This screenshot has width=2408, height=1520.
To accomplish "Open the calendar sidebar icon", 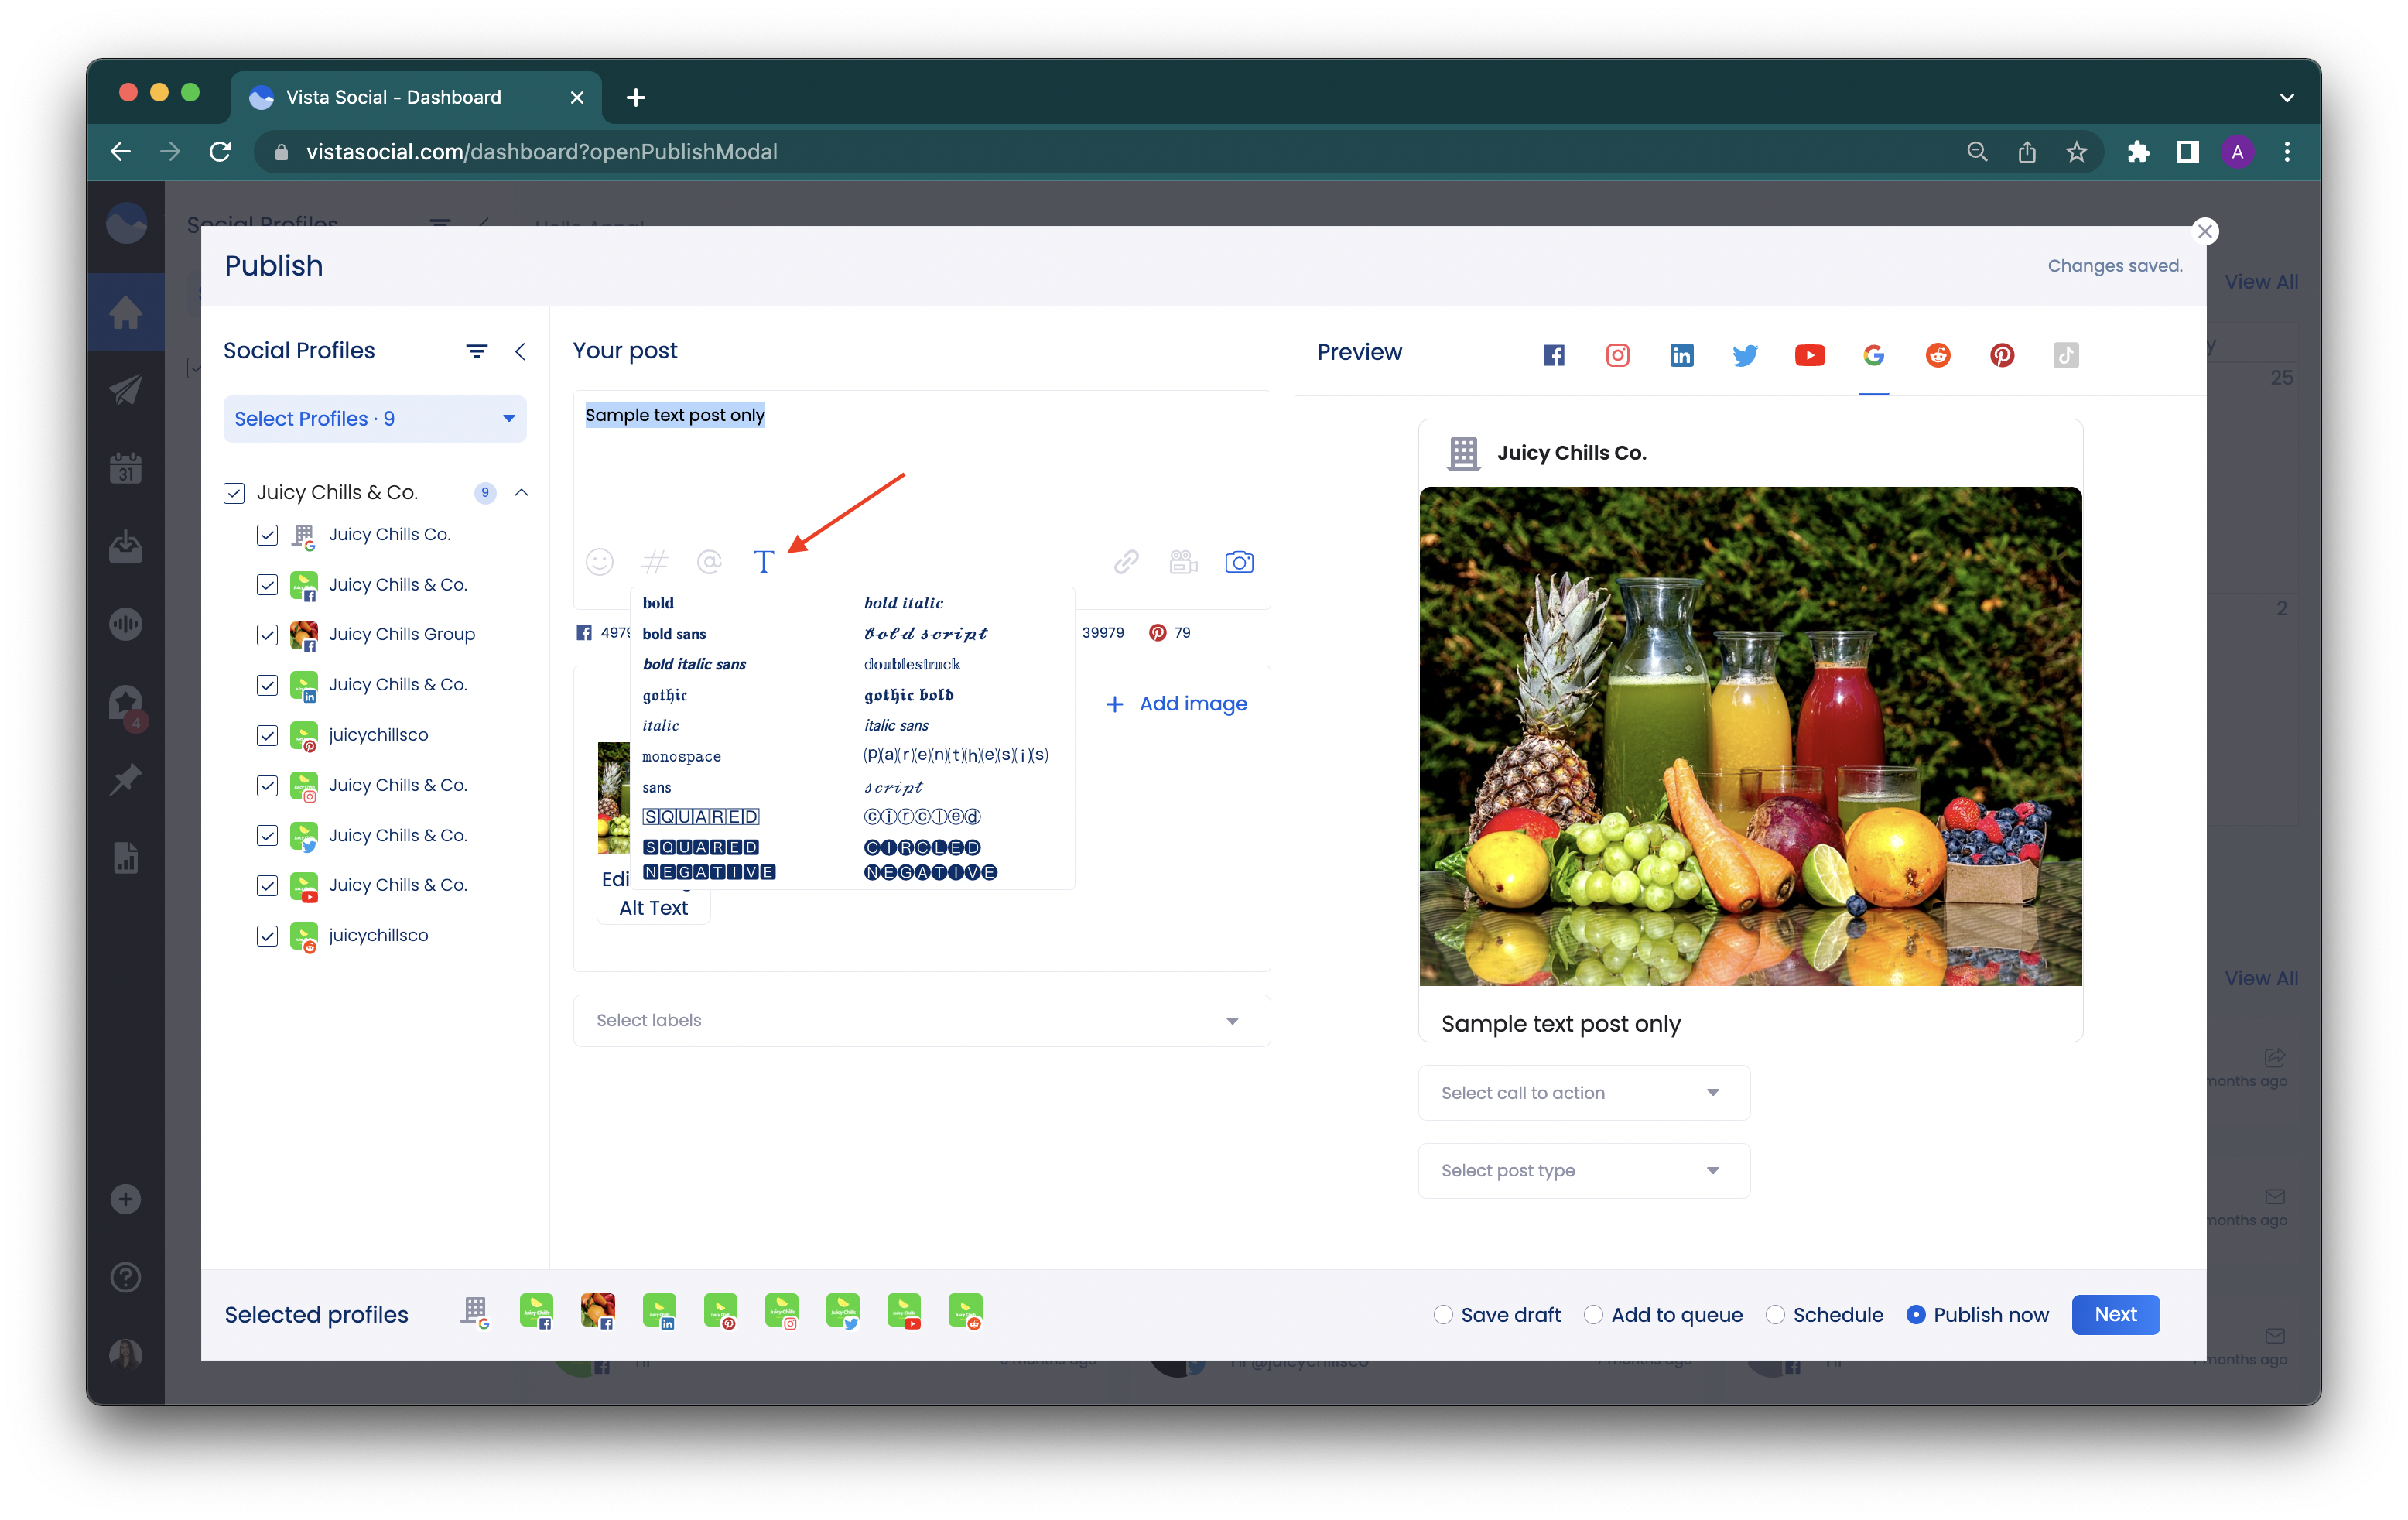I will (x=125, y=468).
